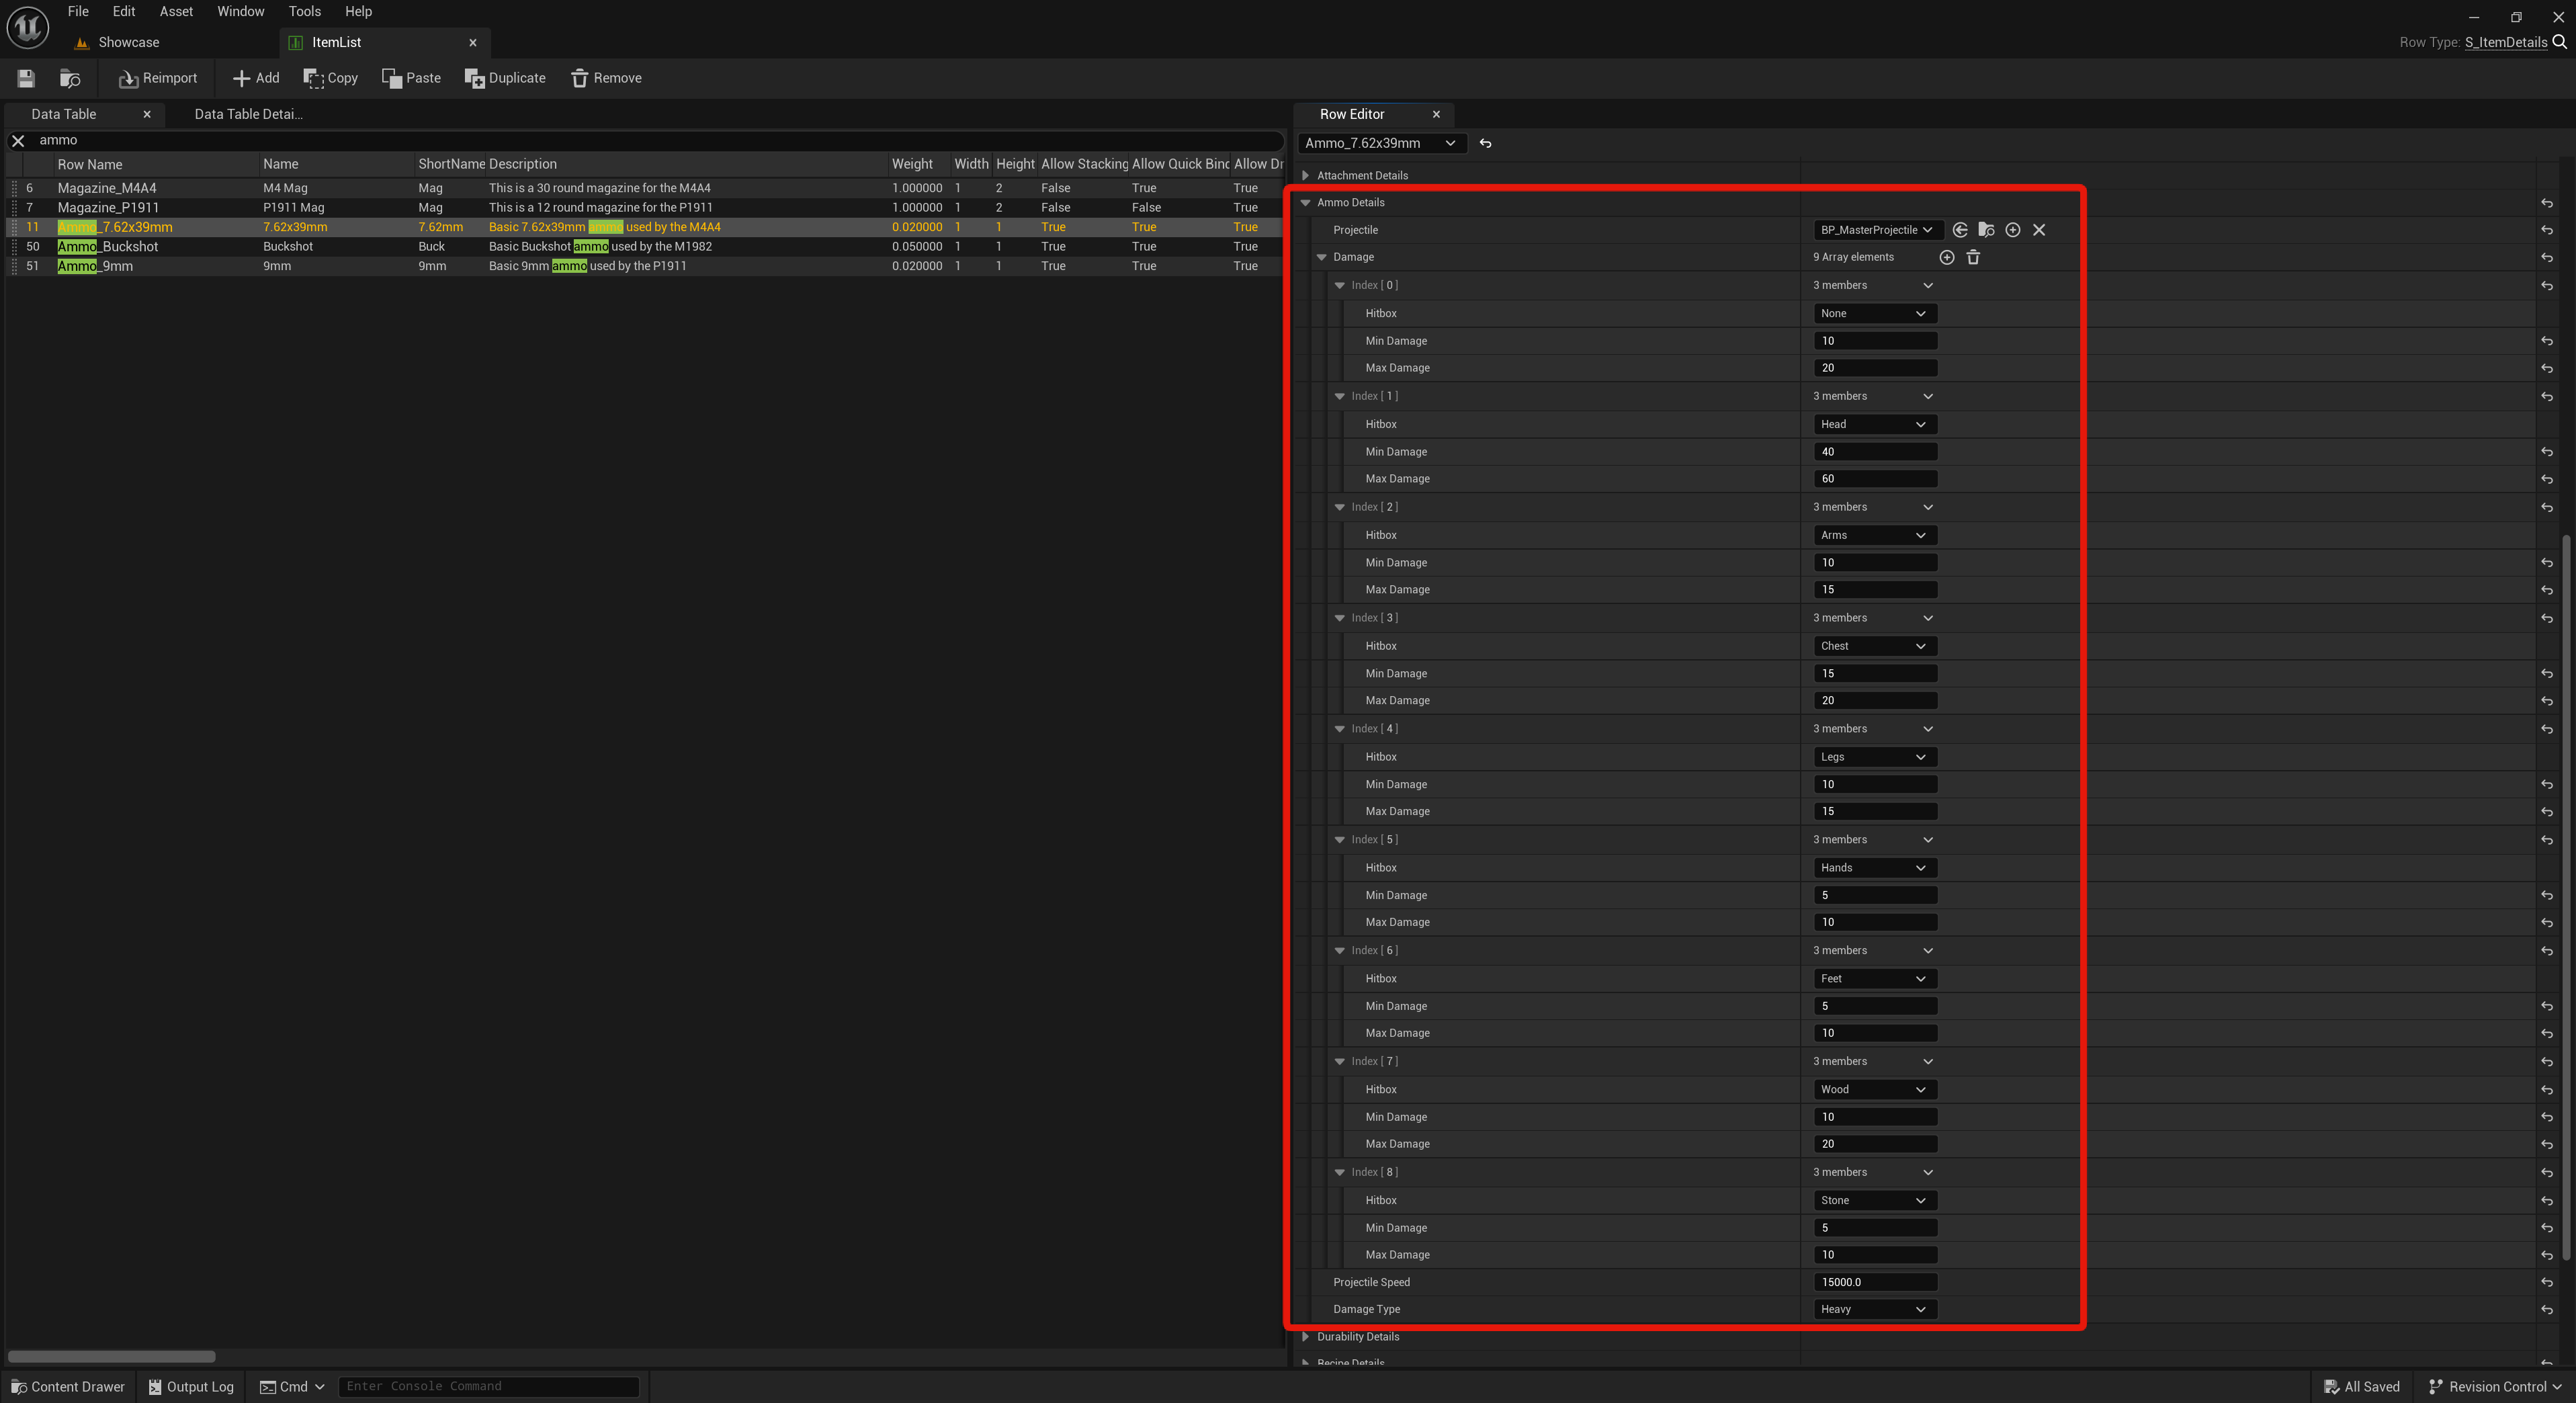This screenshot has width=2576, height=1403.
Task: Click the Reimport toolbar button
Action: pos(158,78)
